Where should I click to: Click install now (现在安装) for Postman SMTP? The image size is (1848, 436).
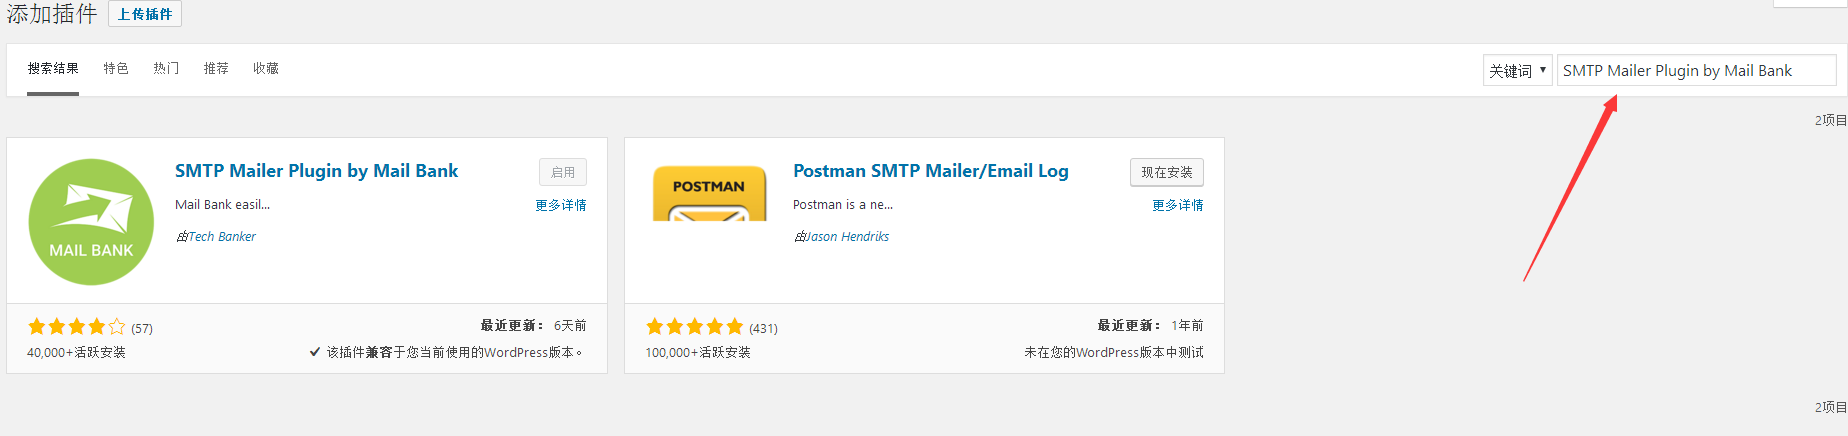[x=1167, y=172]
